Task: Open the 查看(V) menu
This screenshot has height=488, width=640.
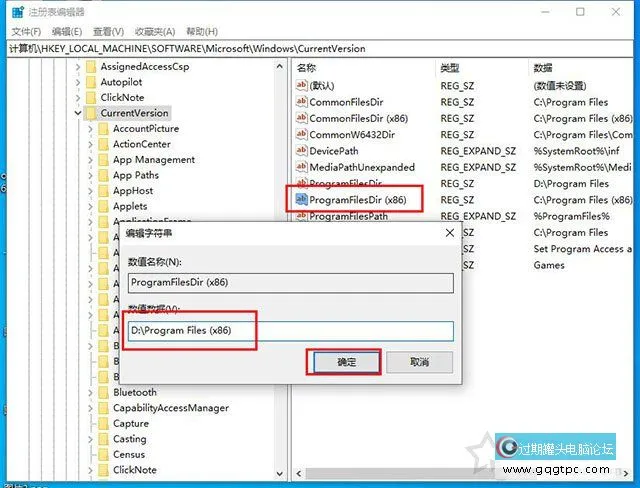Action: click(108, 31)
